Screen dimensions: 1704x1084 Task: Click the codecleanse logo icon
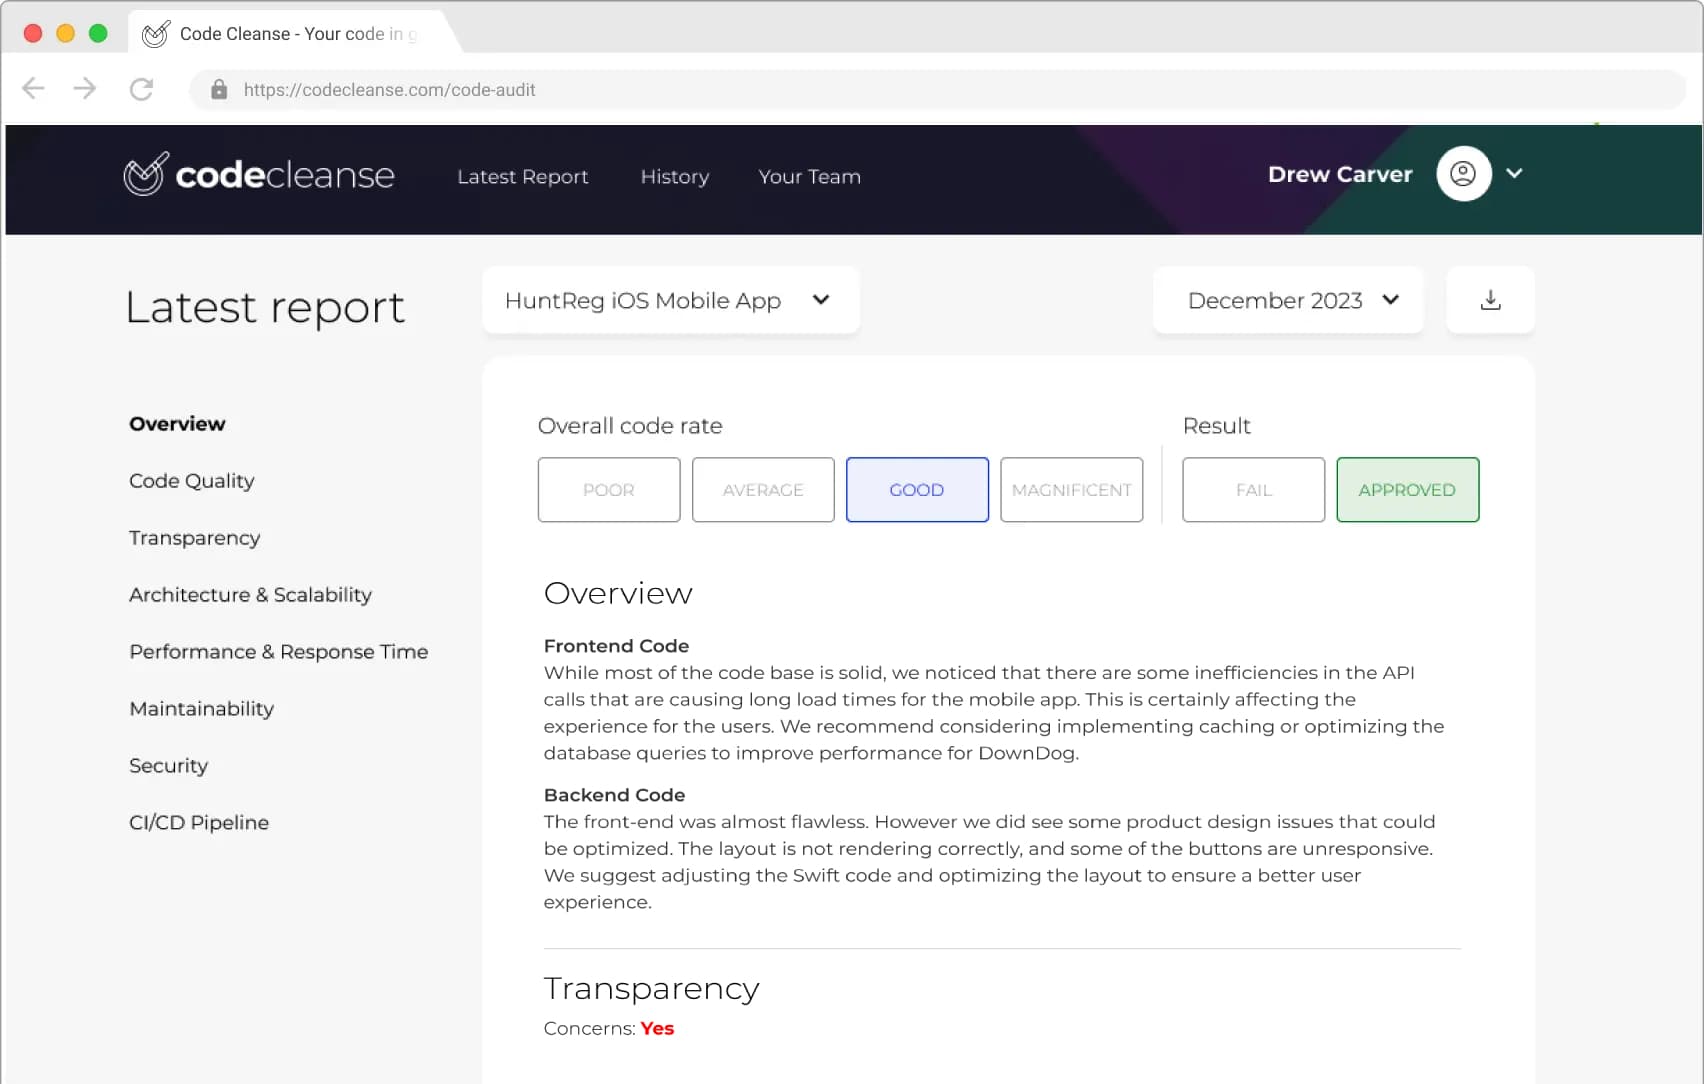click(x=146, y=174)
